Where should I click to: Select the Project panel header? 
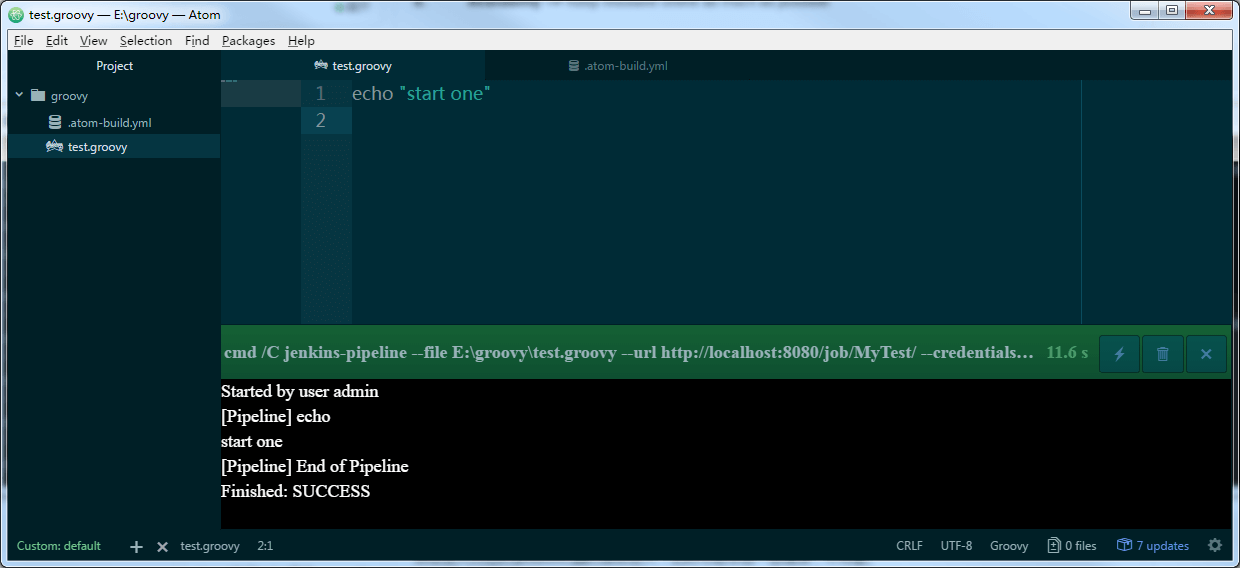[114, 66]
